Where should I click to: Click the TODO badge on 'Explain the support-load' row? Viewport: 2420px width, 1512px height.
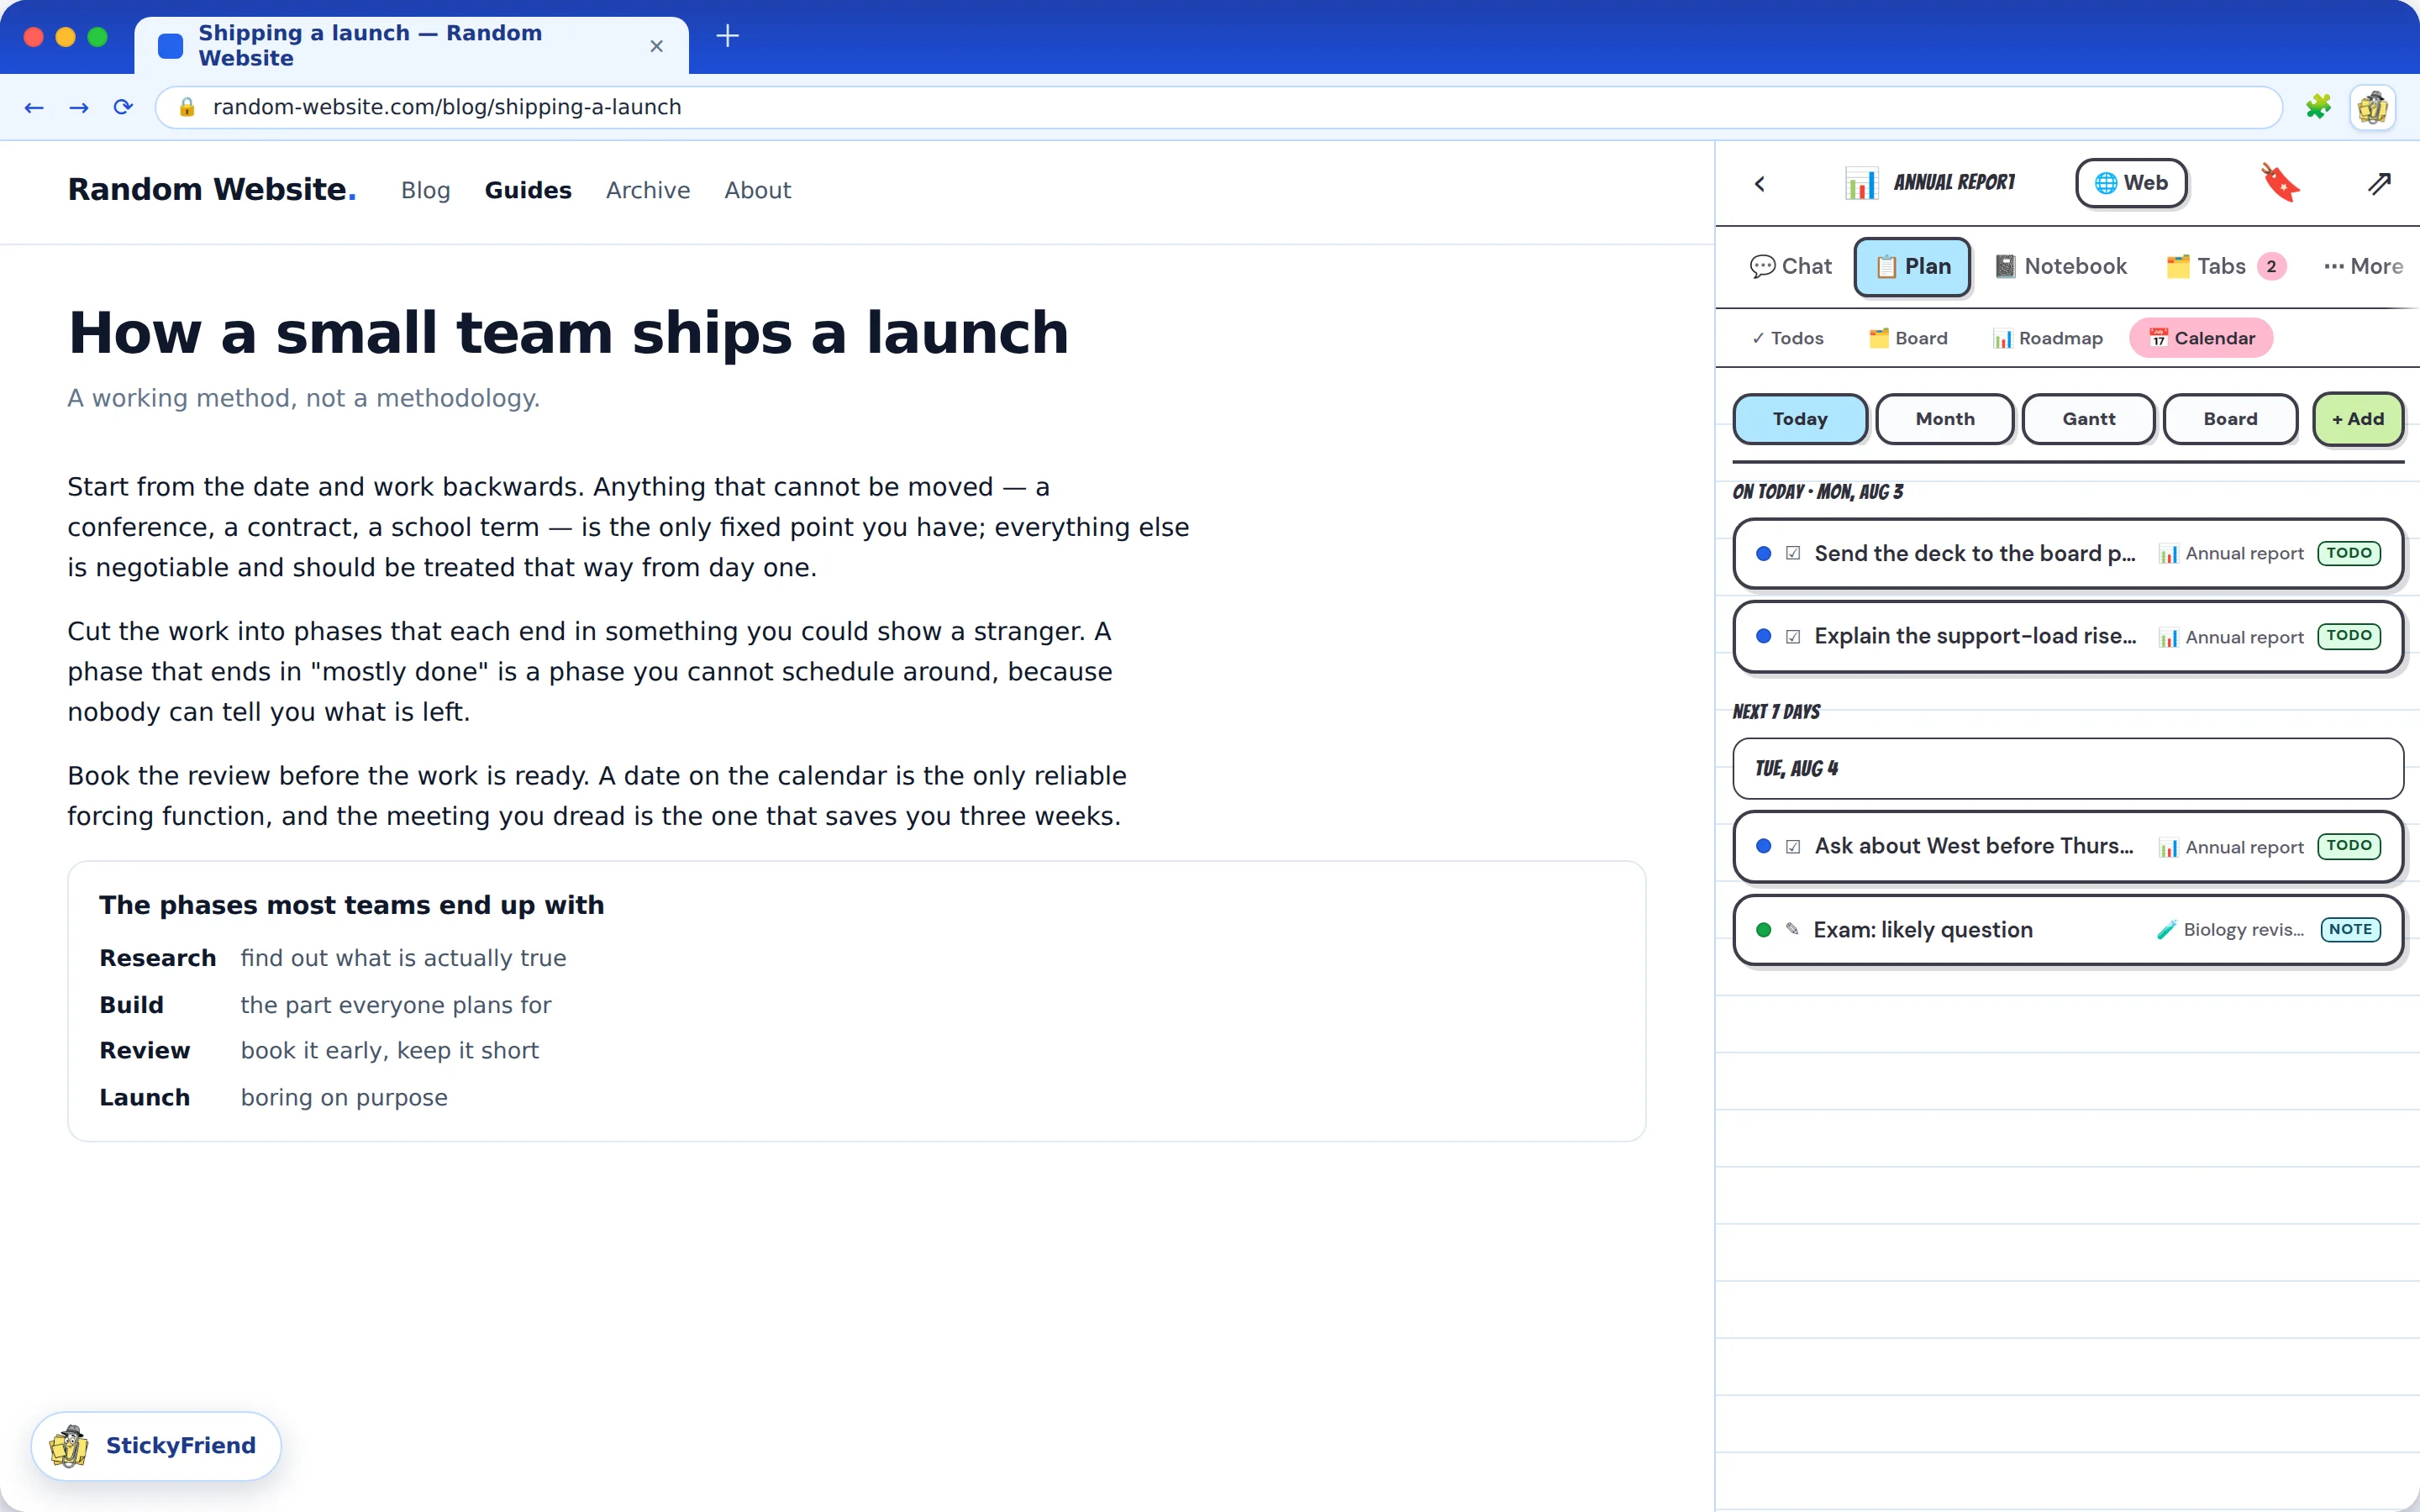pos(2349,636)
